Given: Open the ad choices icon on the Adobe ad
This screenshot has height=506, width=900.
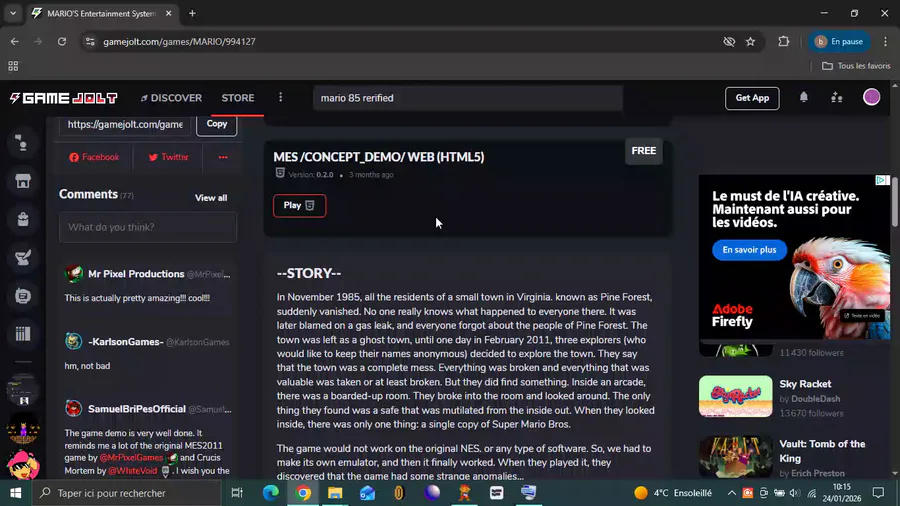Looking at the screenshot, I should 880,180.
